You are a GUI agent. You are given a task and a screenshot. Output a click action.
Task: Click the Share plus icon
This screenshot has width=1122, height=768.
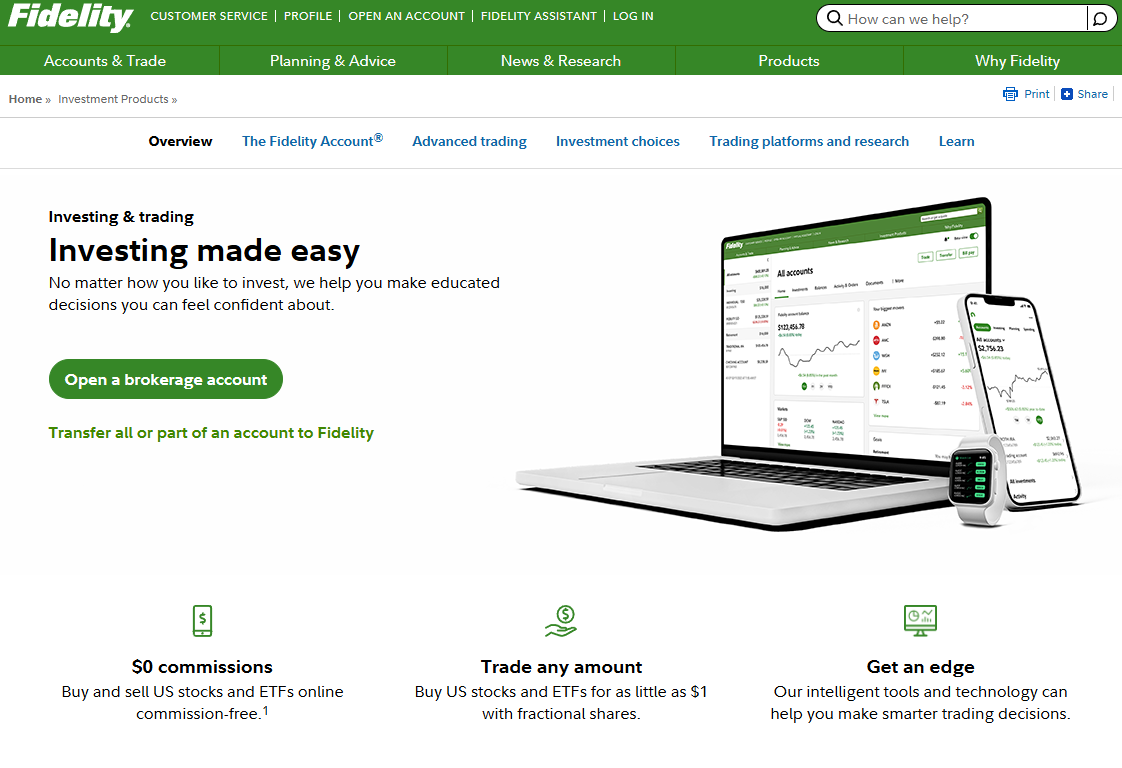1067,94
